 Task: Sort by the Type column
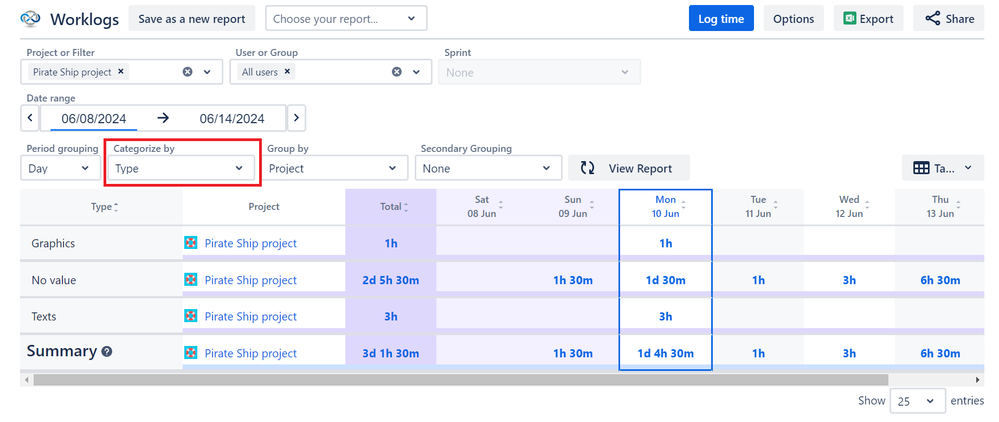tap(116, 207)
